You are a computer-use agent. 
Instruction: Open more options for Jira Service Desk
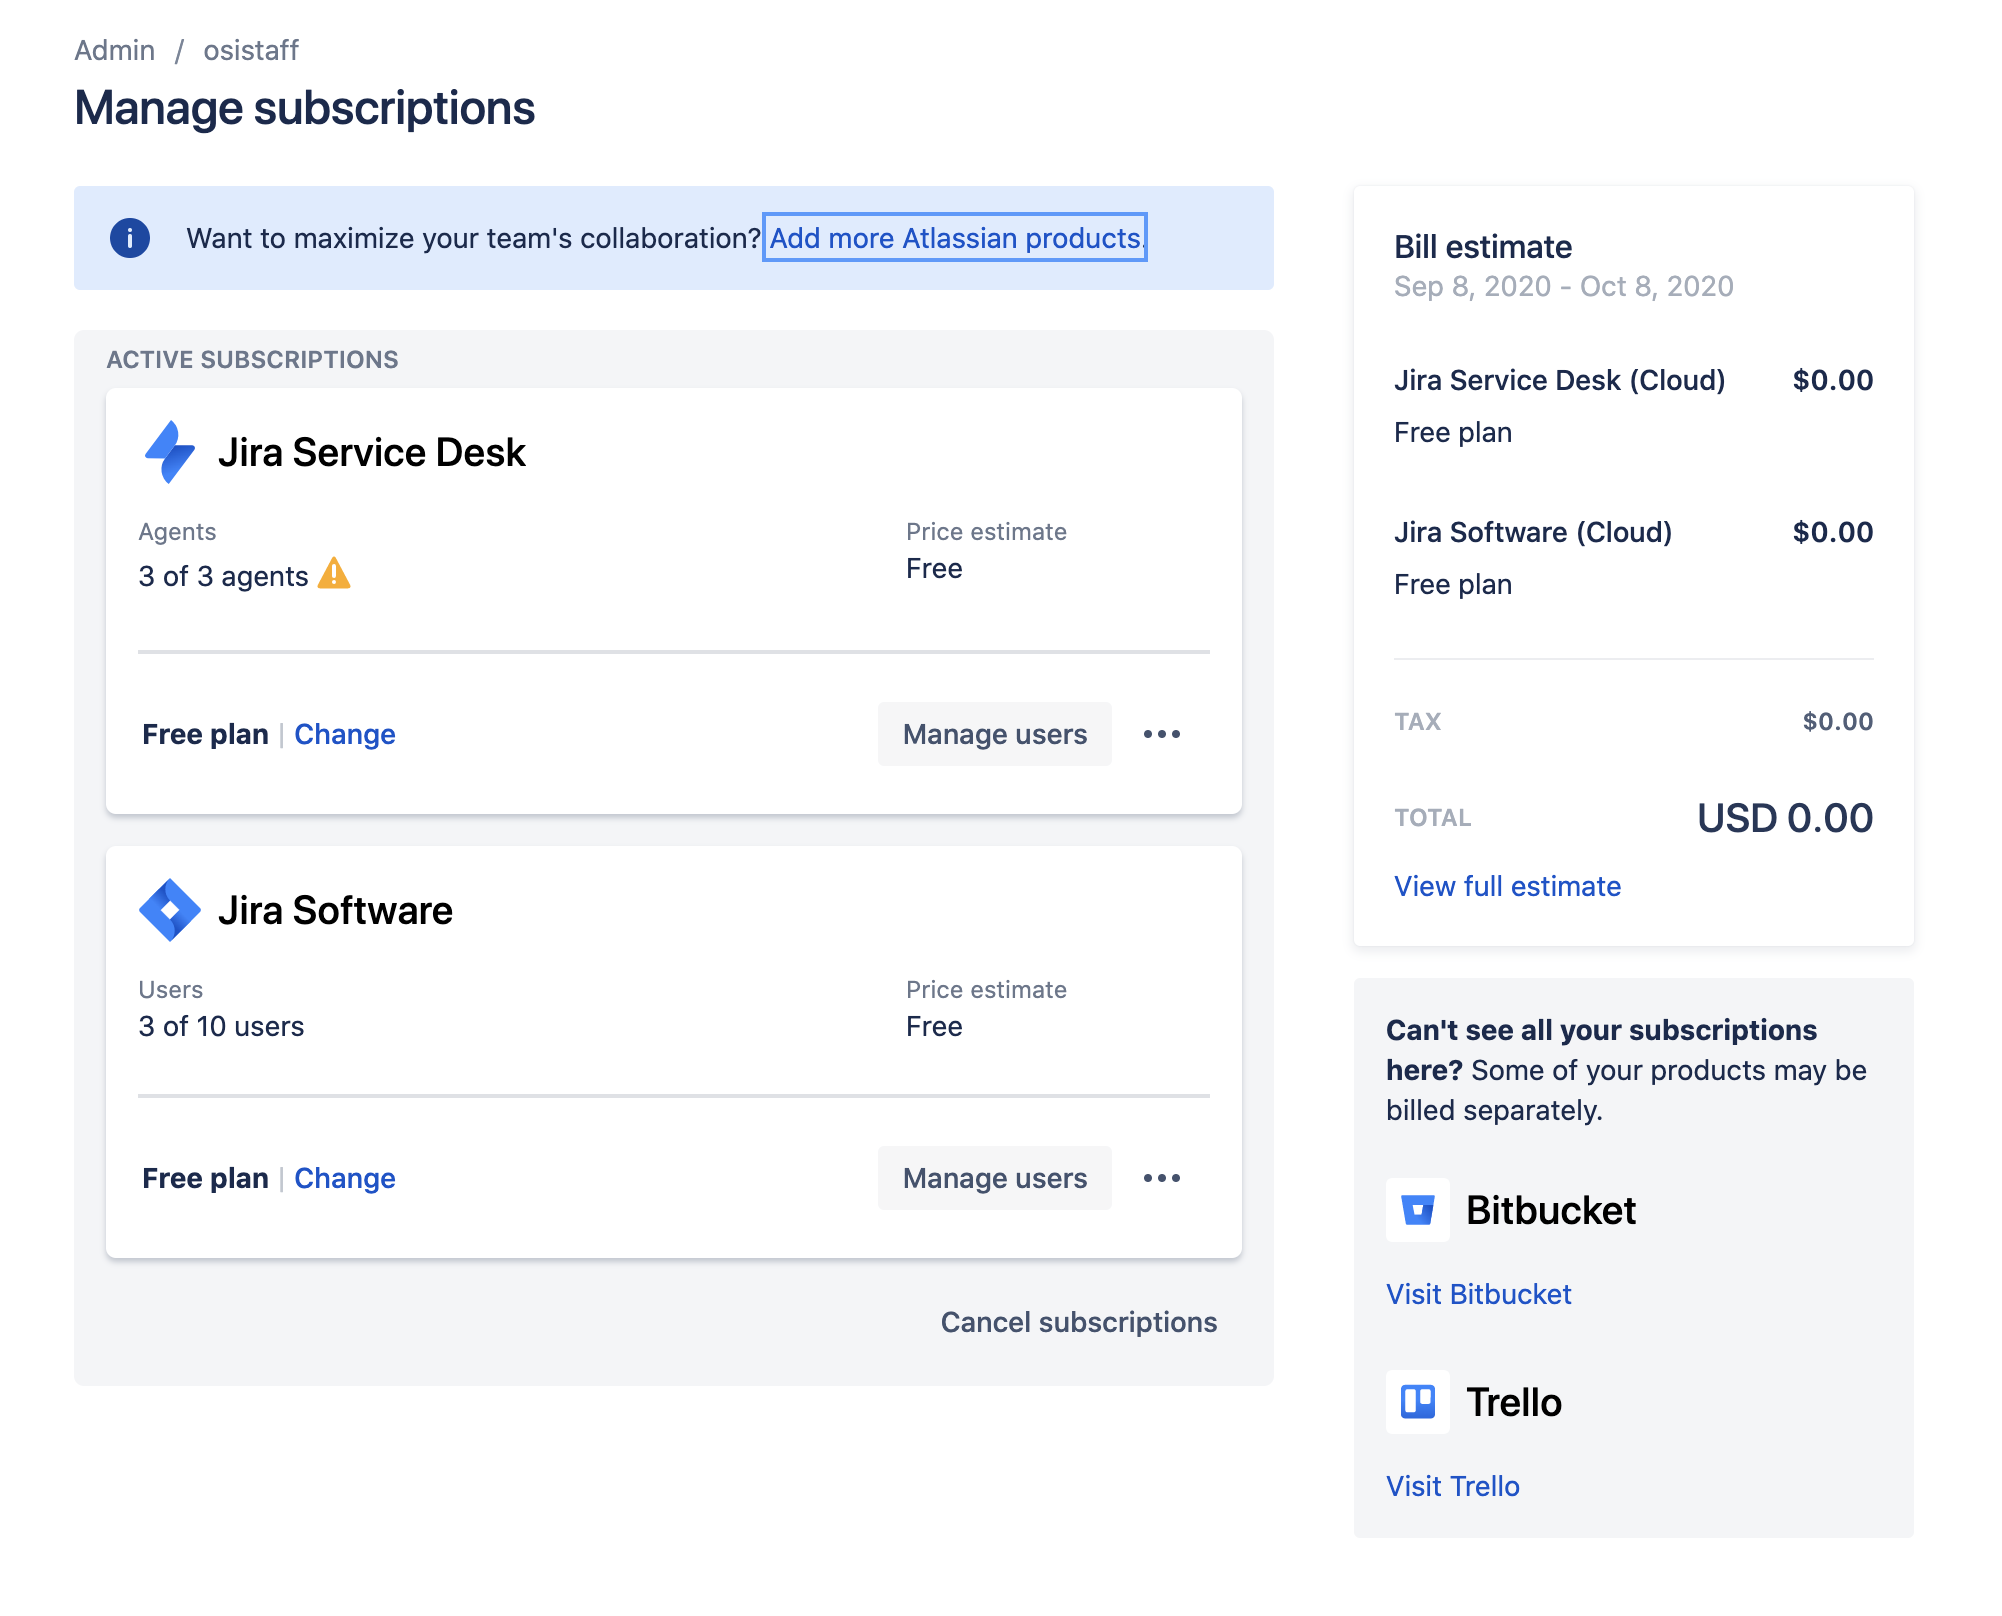point(1162,734)
